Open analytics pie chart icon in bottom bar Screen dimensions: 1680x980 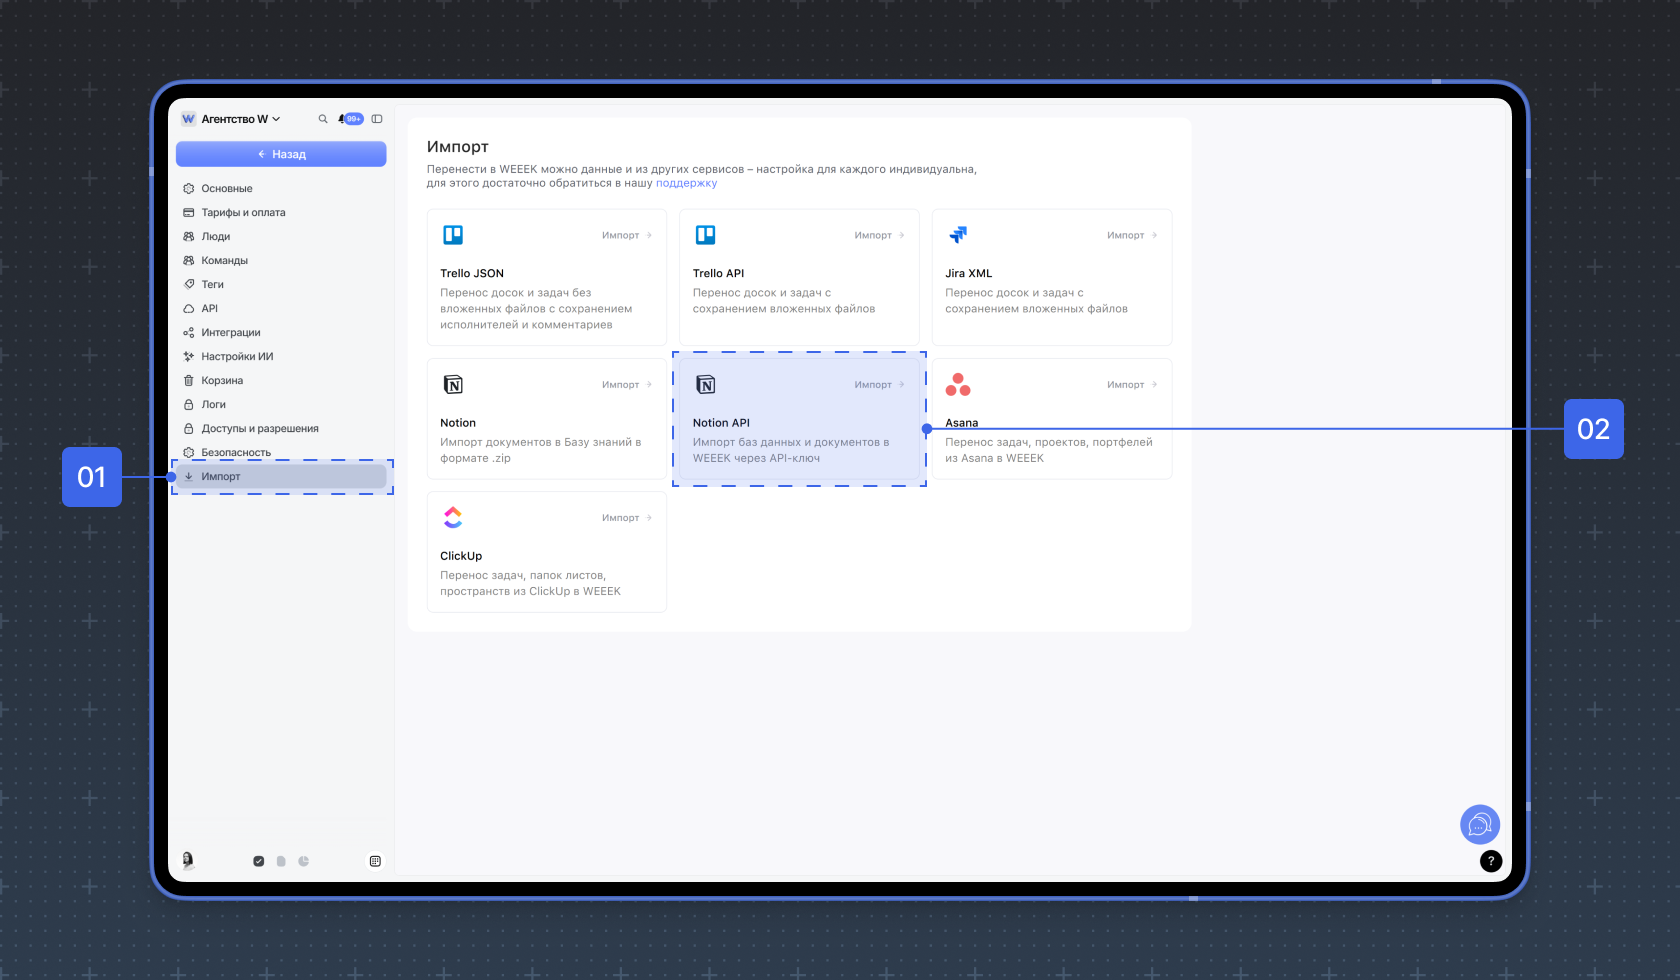[304, 861]
